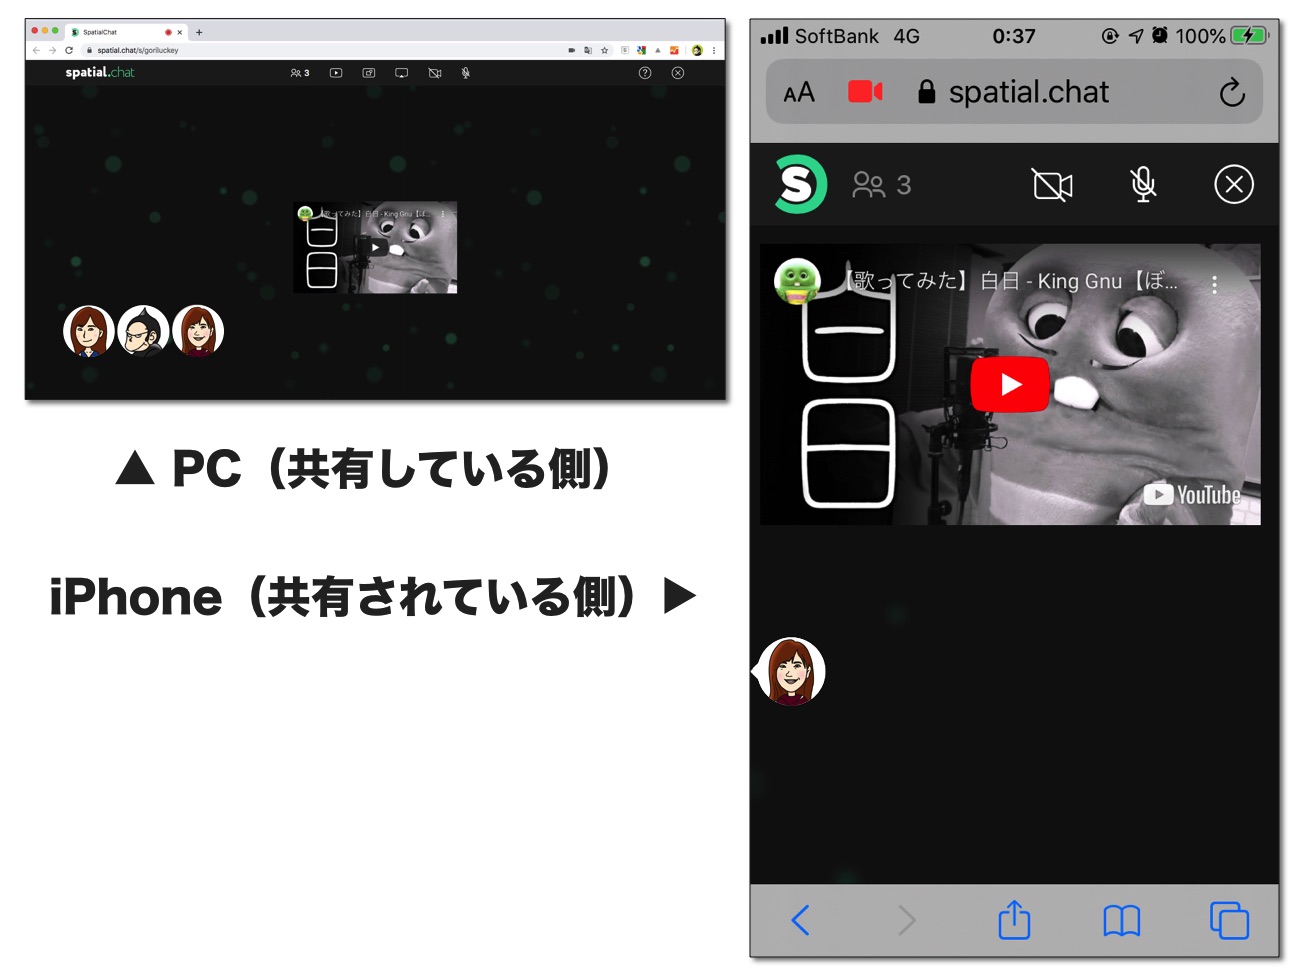Open participants list in PC SpatialChat toolbar
The height and width of the screenshot is (975, 1300).
[300, 73]
